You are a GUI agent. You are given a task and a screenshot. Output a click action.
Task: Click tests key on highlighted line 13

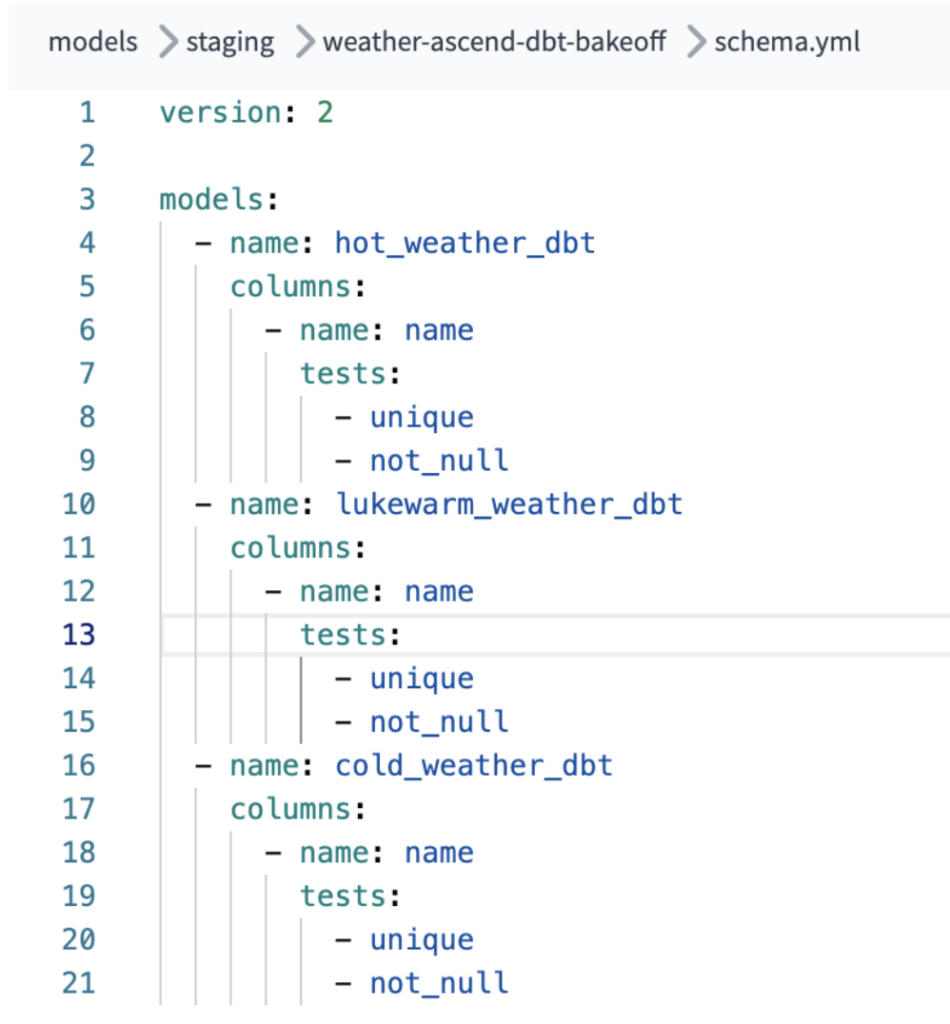click(343, 634)
